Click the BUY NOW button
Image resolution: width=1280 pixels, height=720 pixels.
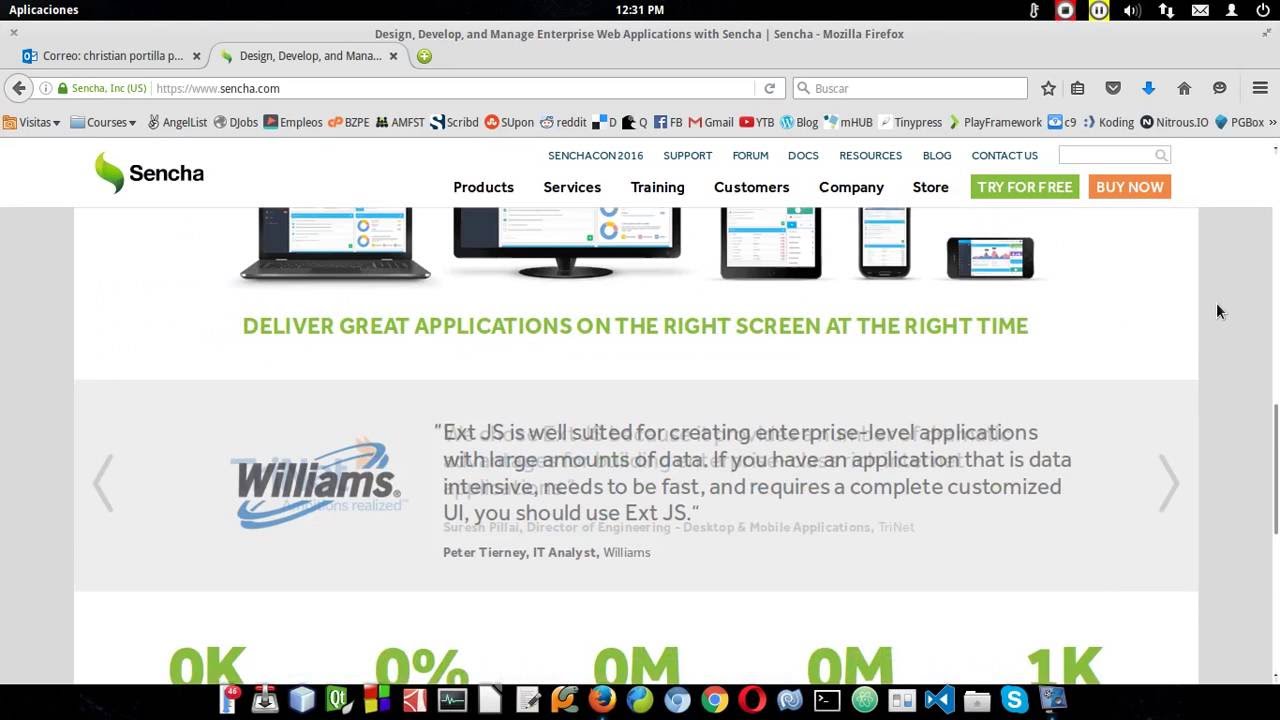click(x=1129, y=187)
